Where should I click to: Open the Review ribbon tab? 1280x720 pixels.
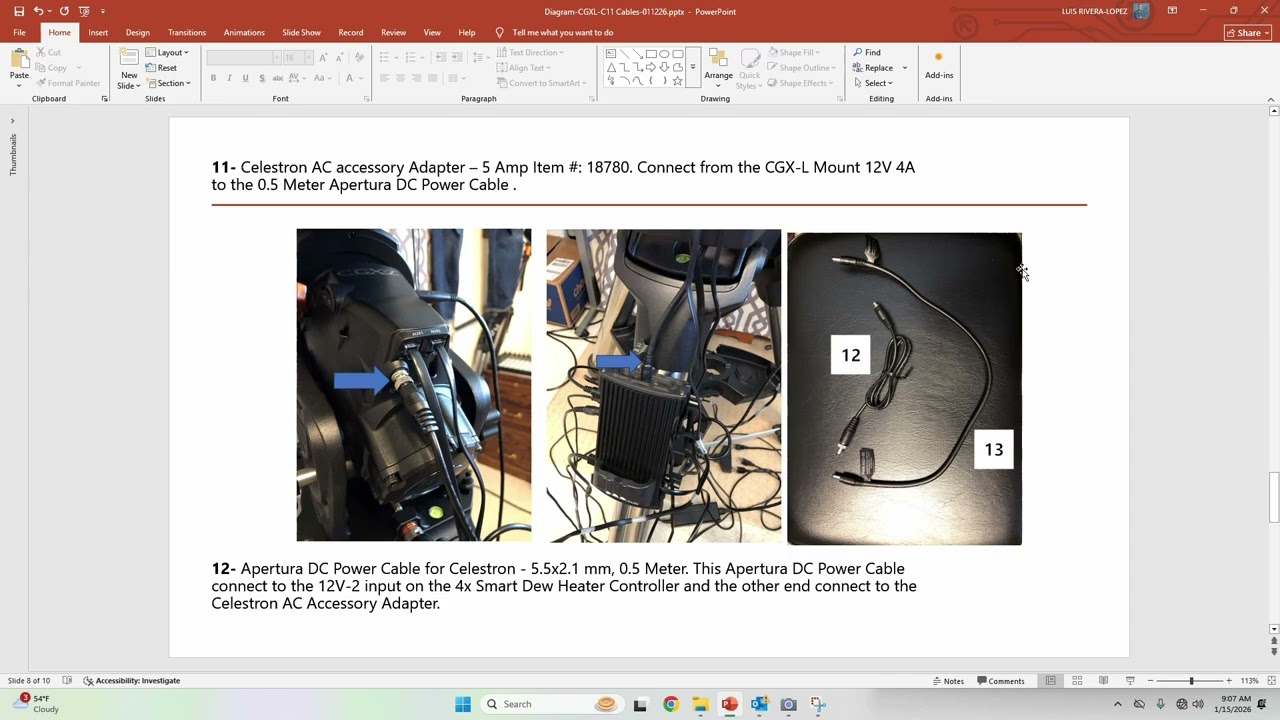point(394,32)
